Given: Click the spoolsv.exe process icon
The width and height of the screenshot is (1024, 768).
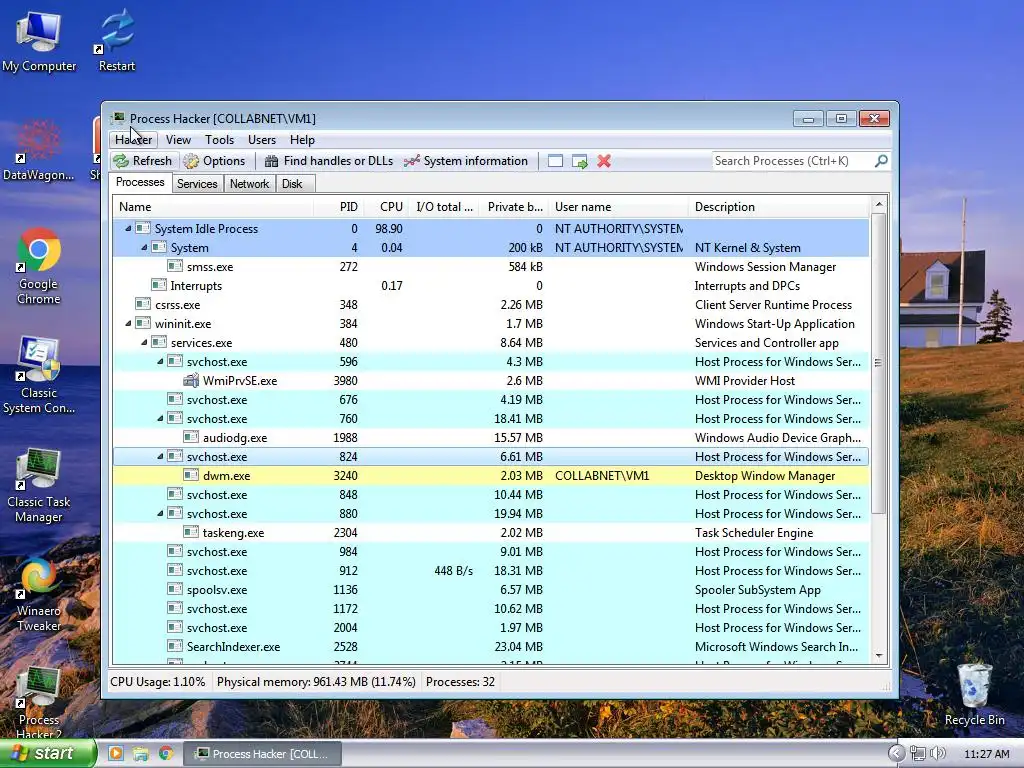Looking at the screenshot, I should click(x=174, y=590).
